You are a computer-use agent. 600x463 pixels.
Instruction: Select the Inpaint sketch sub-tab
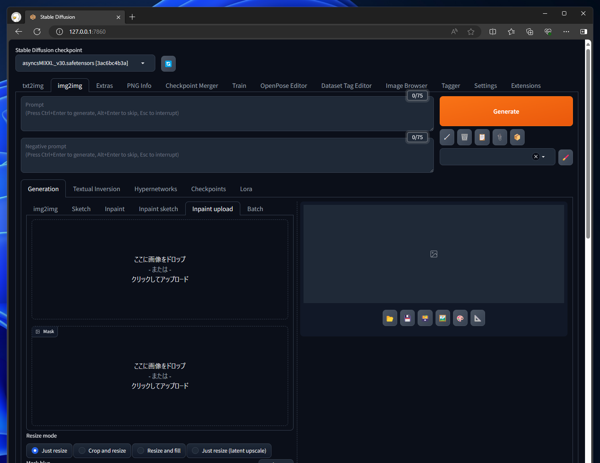click(x=158, y=209)
